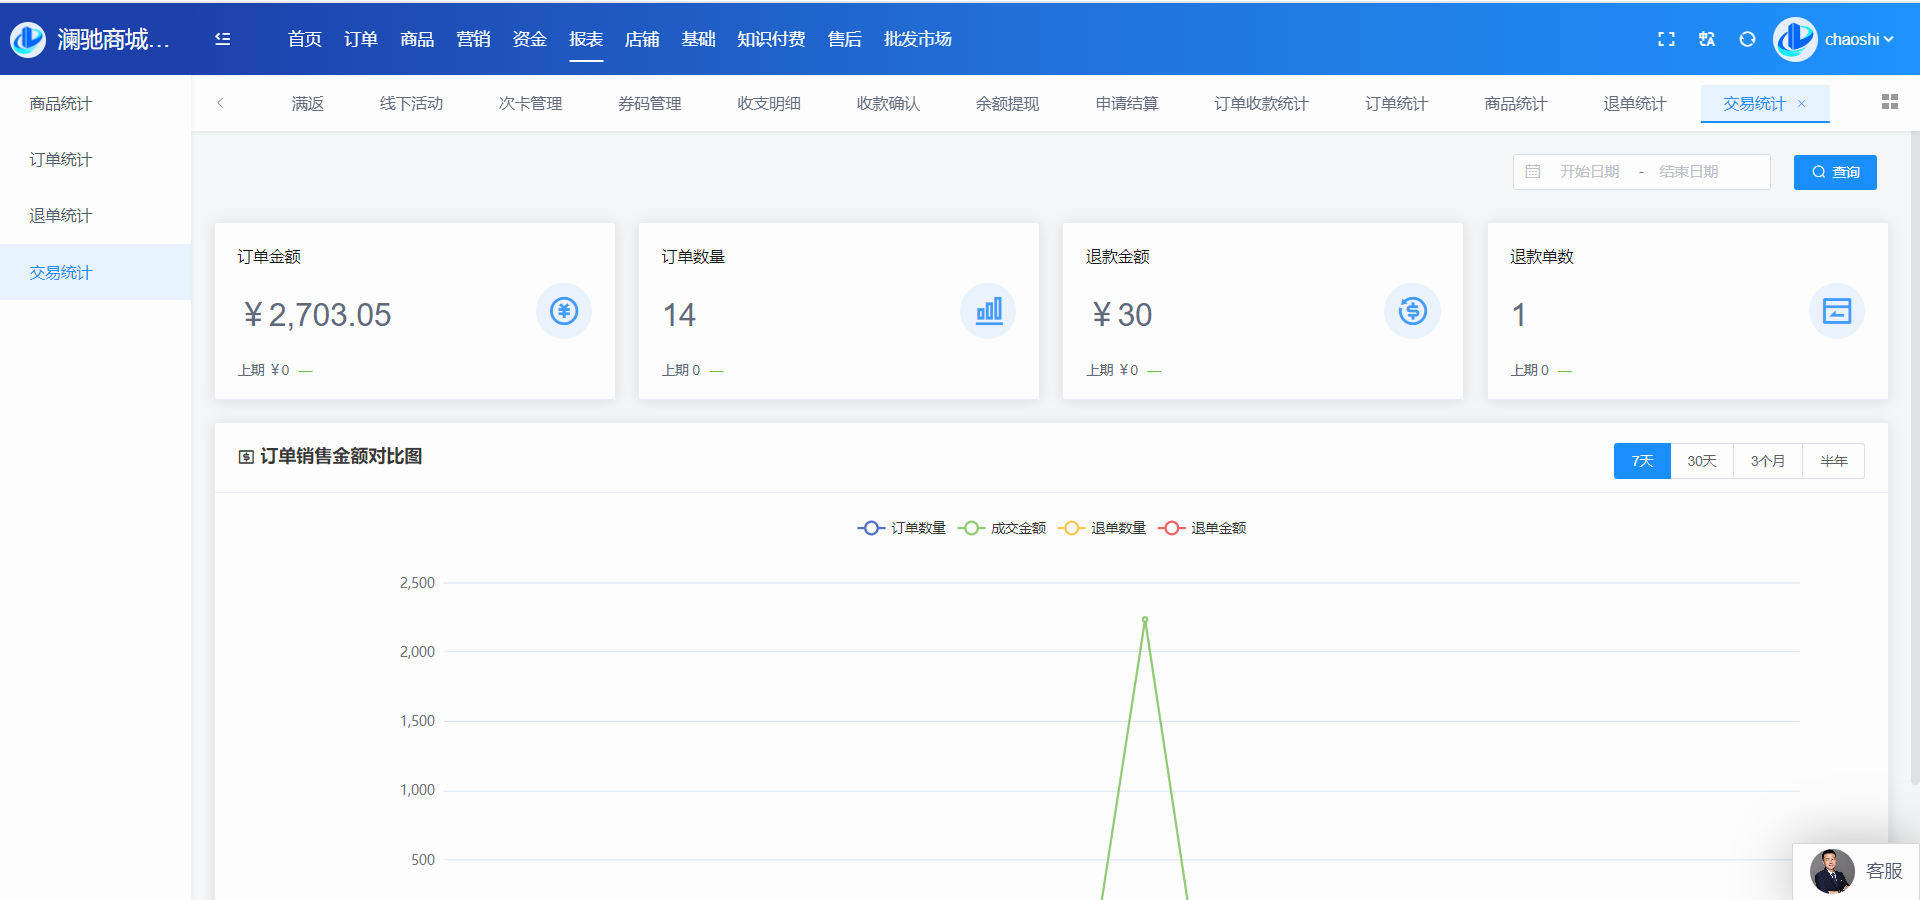This screenshot has height=900, width=1920.
Task: Toggle 成交金额 legend series
Action: (1002, 528)
